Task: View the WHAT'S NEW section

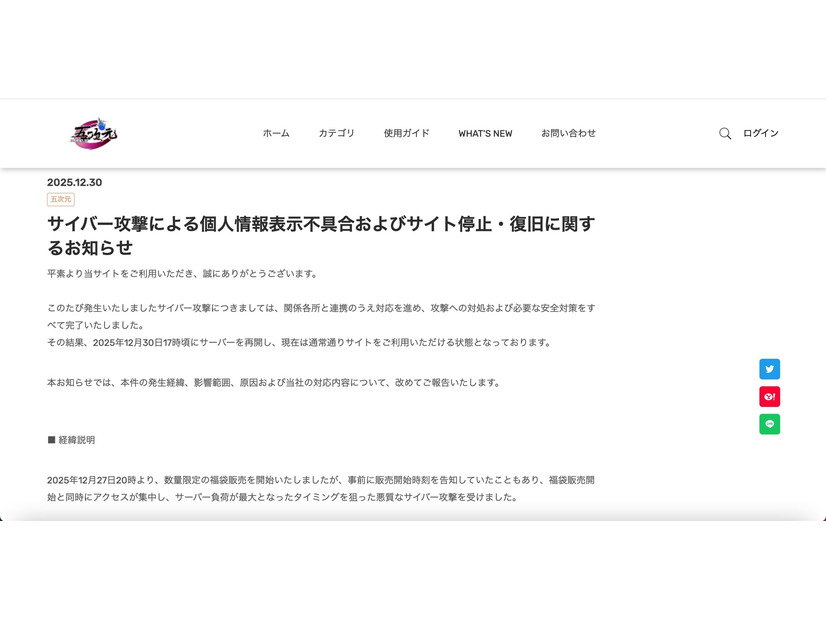Action: pyautogui.click(x=485, y=132)
